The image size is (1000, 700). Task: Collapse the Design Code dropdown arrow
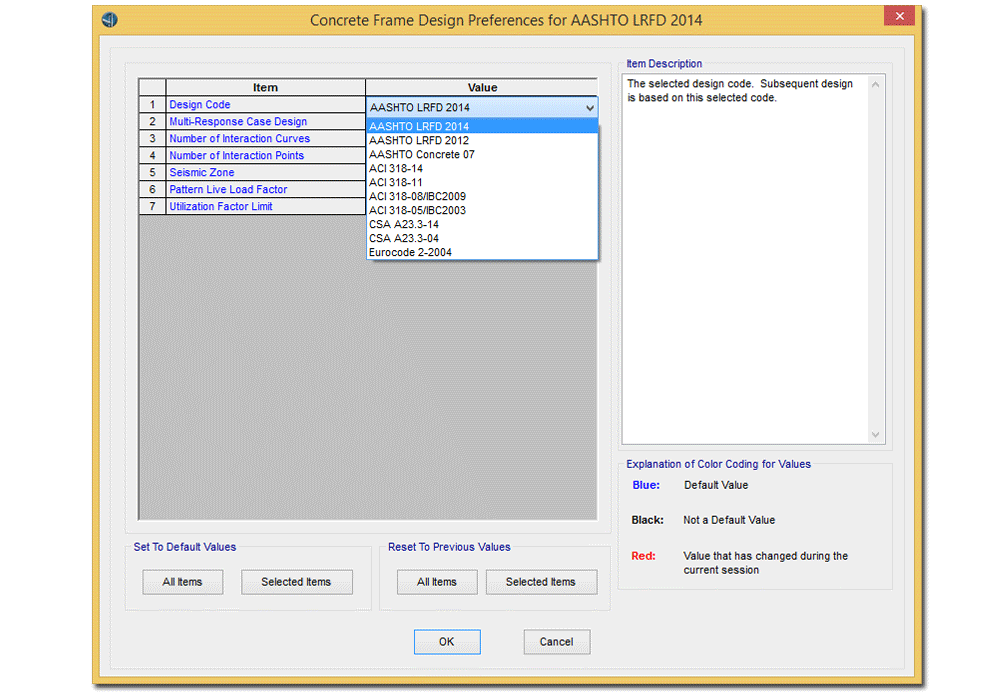coord(590,108)
